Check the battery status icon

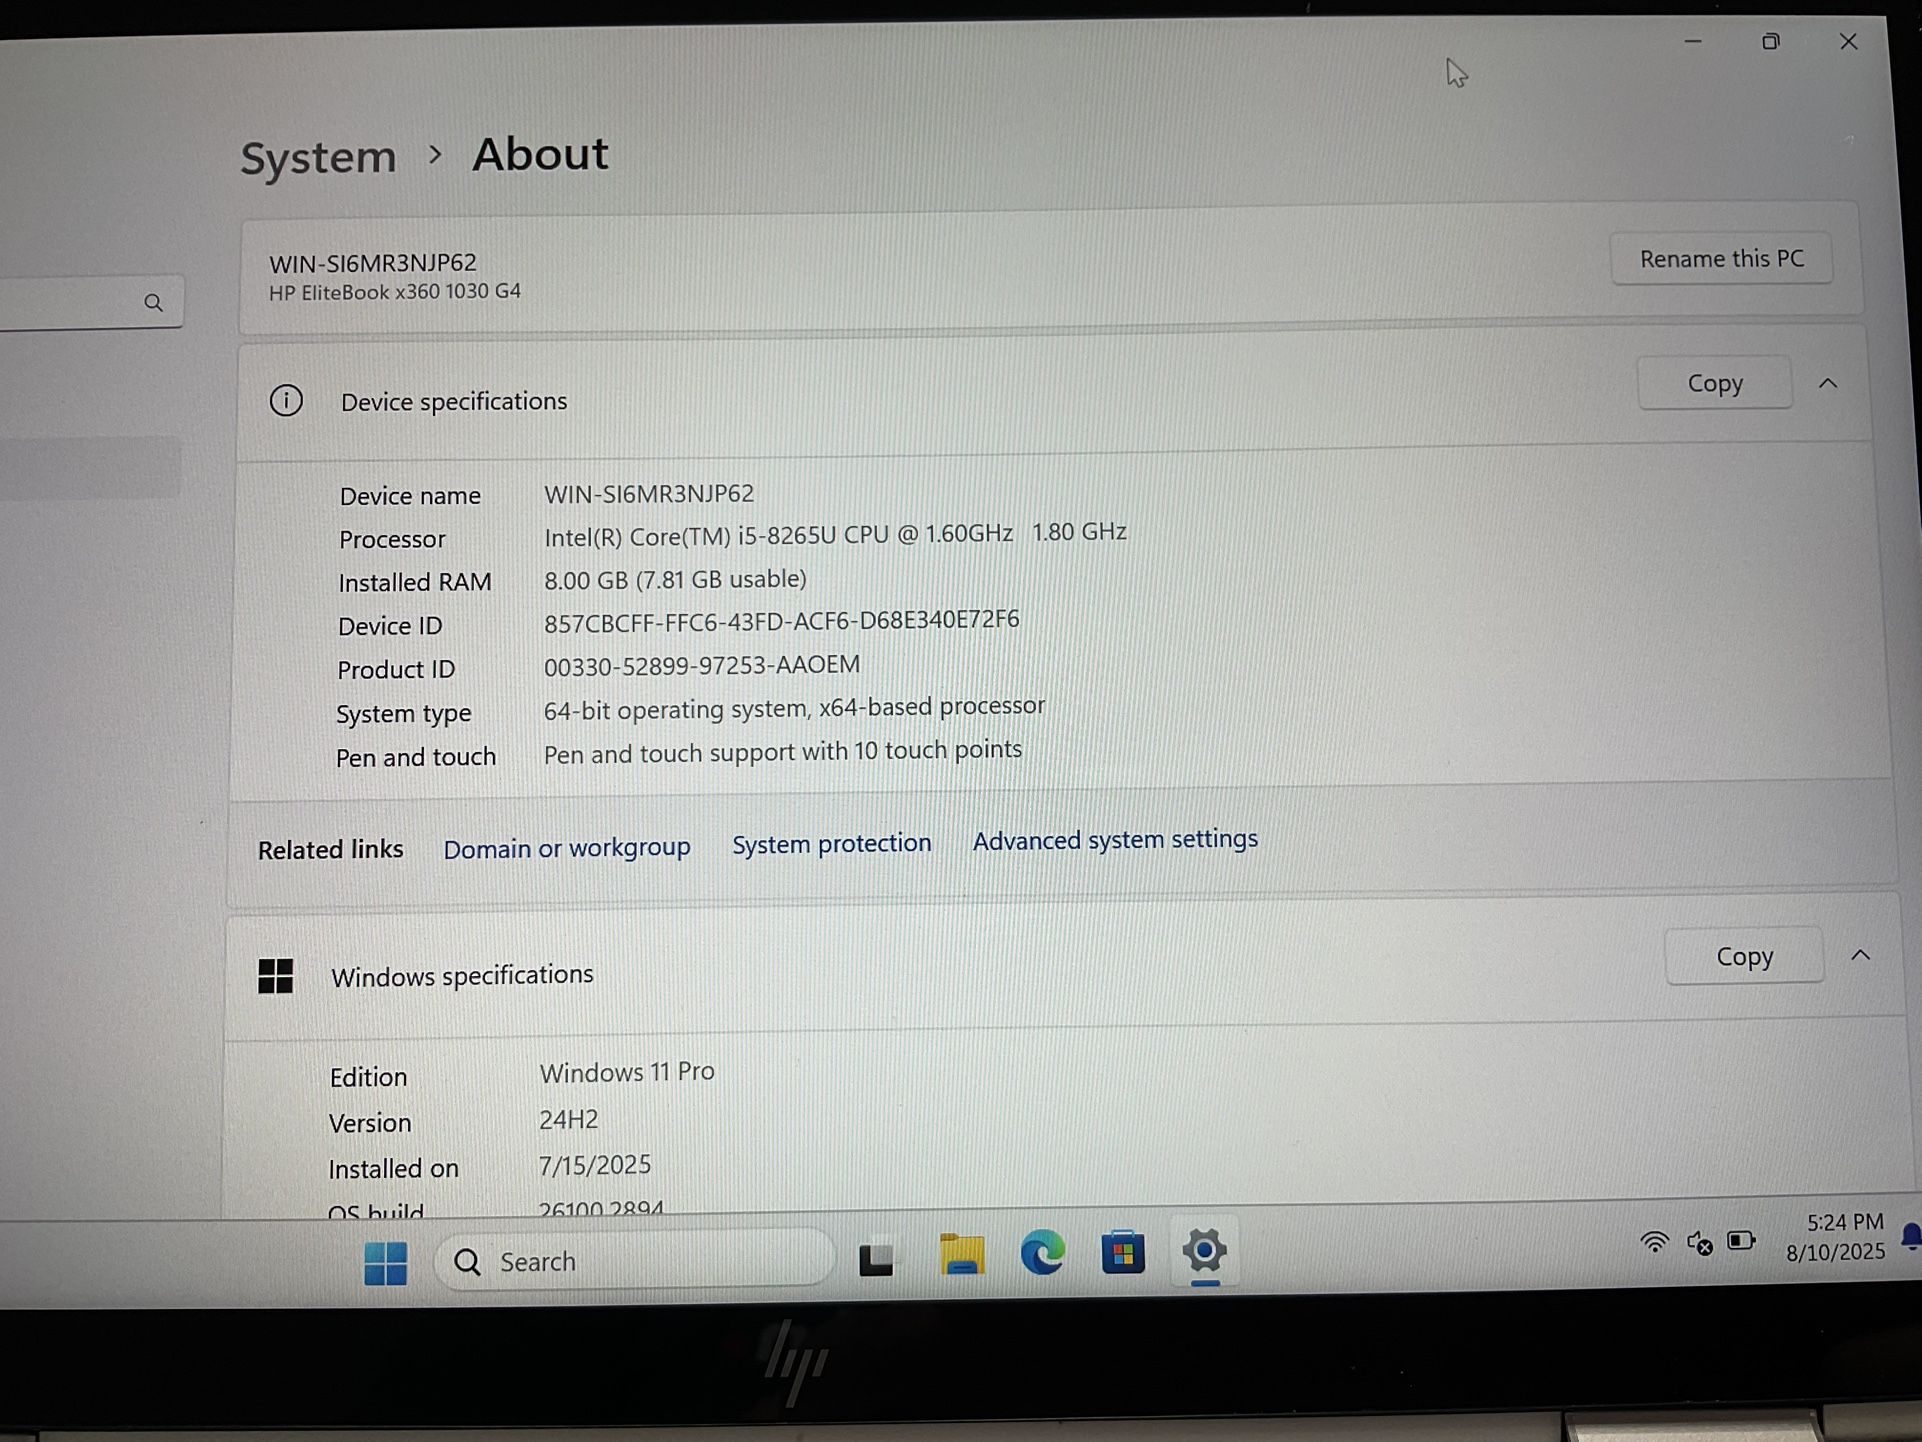1741,1241
